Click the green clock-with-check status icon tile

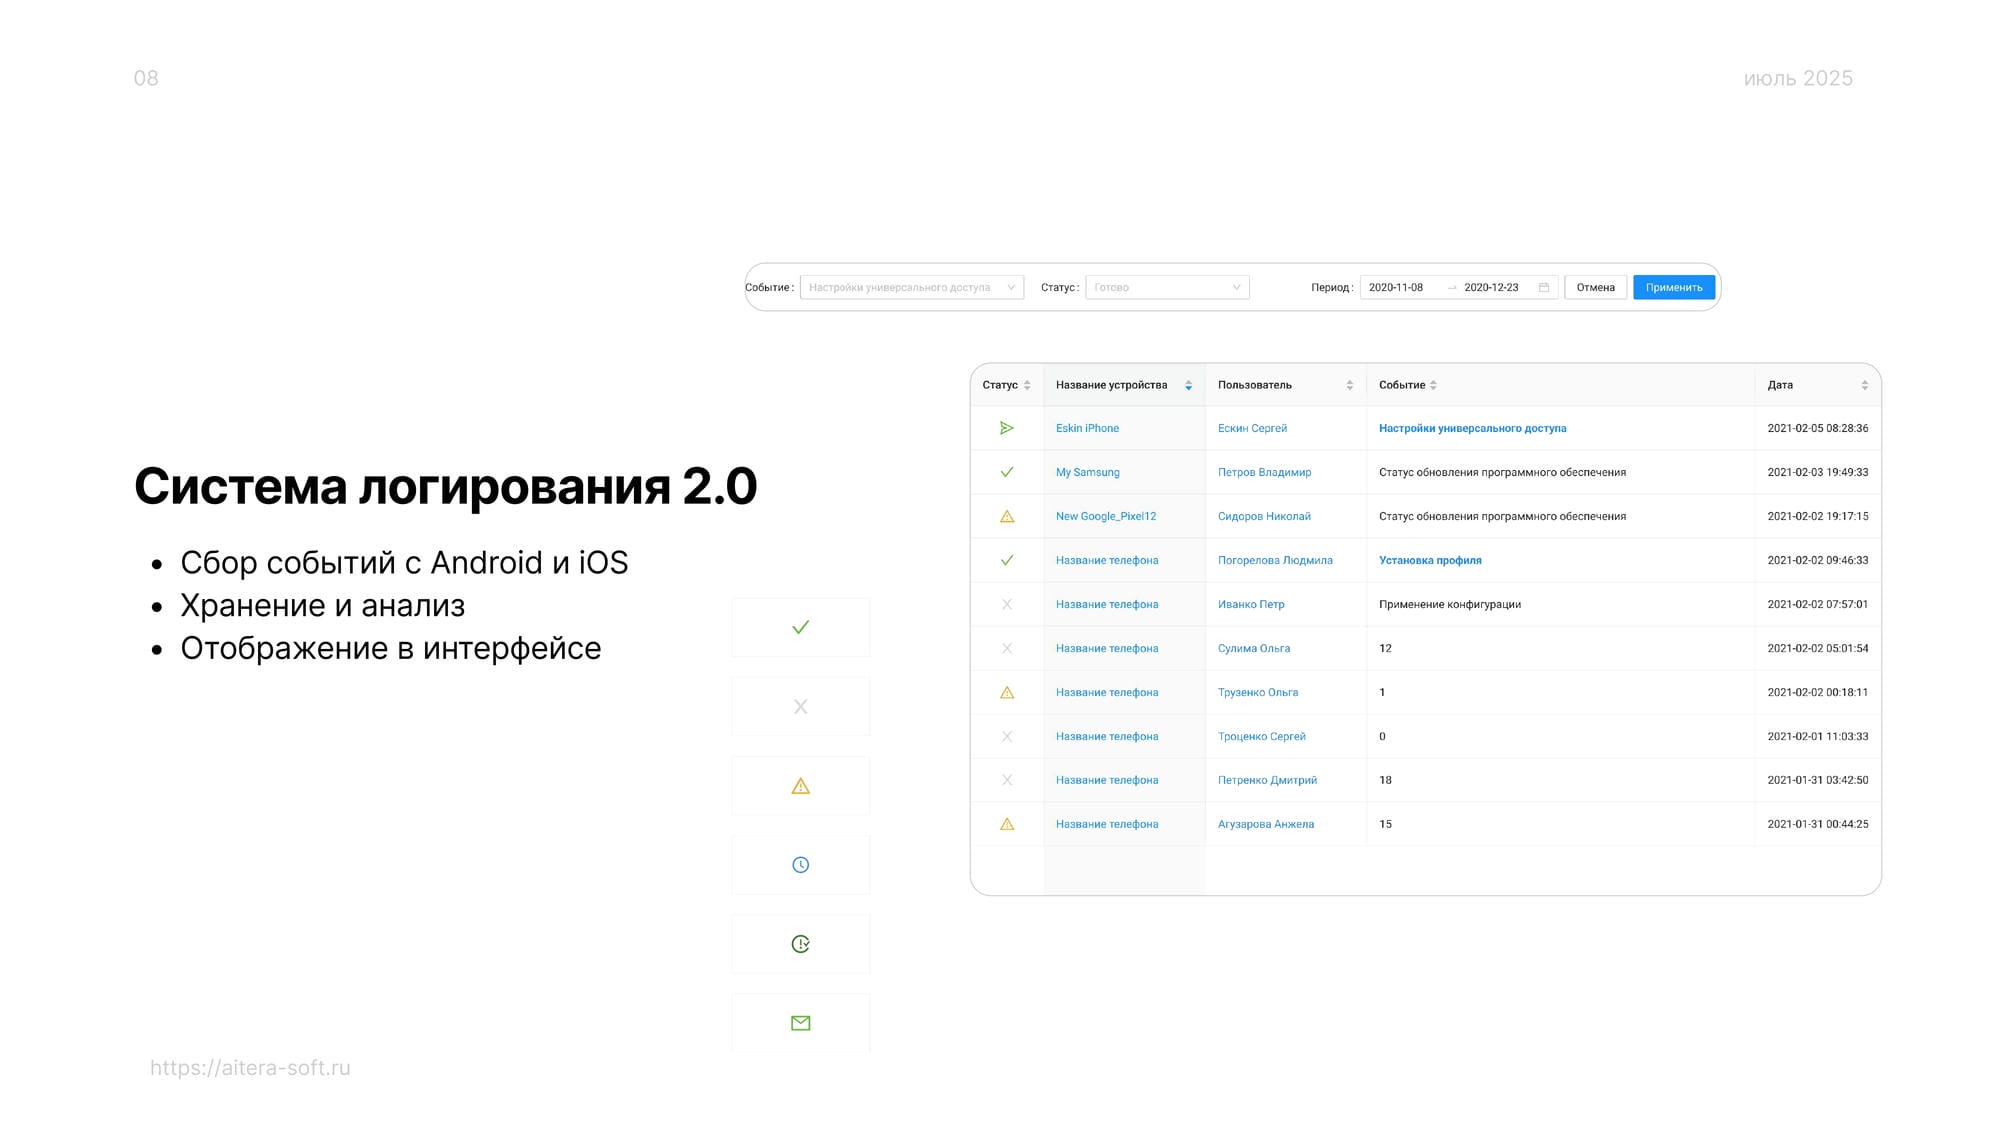click(x=800, y=944)
